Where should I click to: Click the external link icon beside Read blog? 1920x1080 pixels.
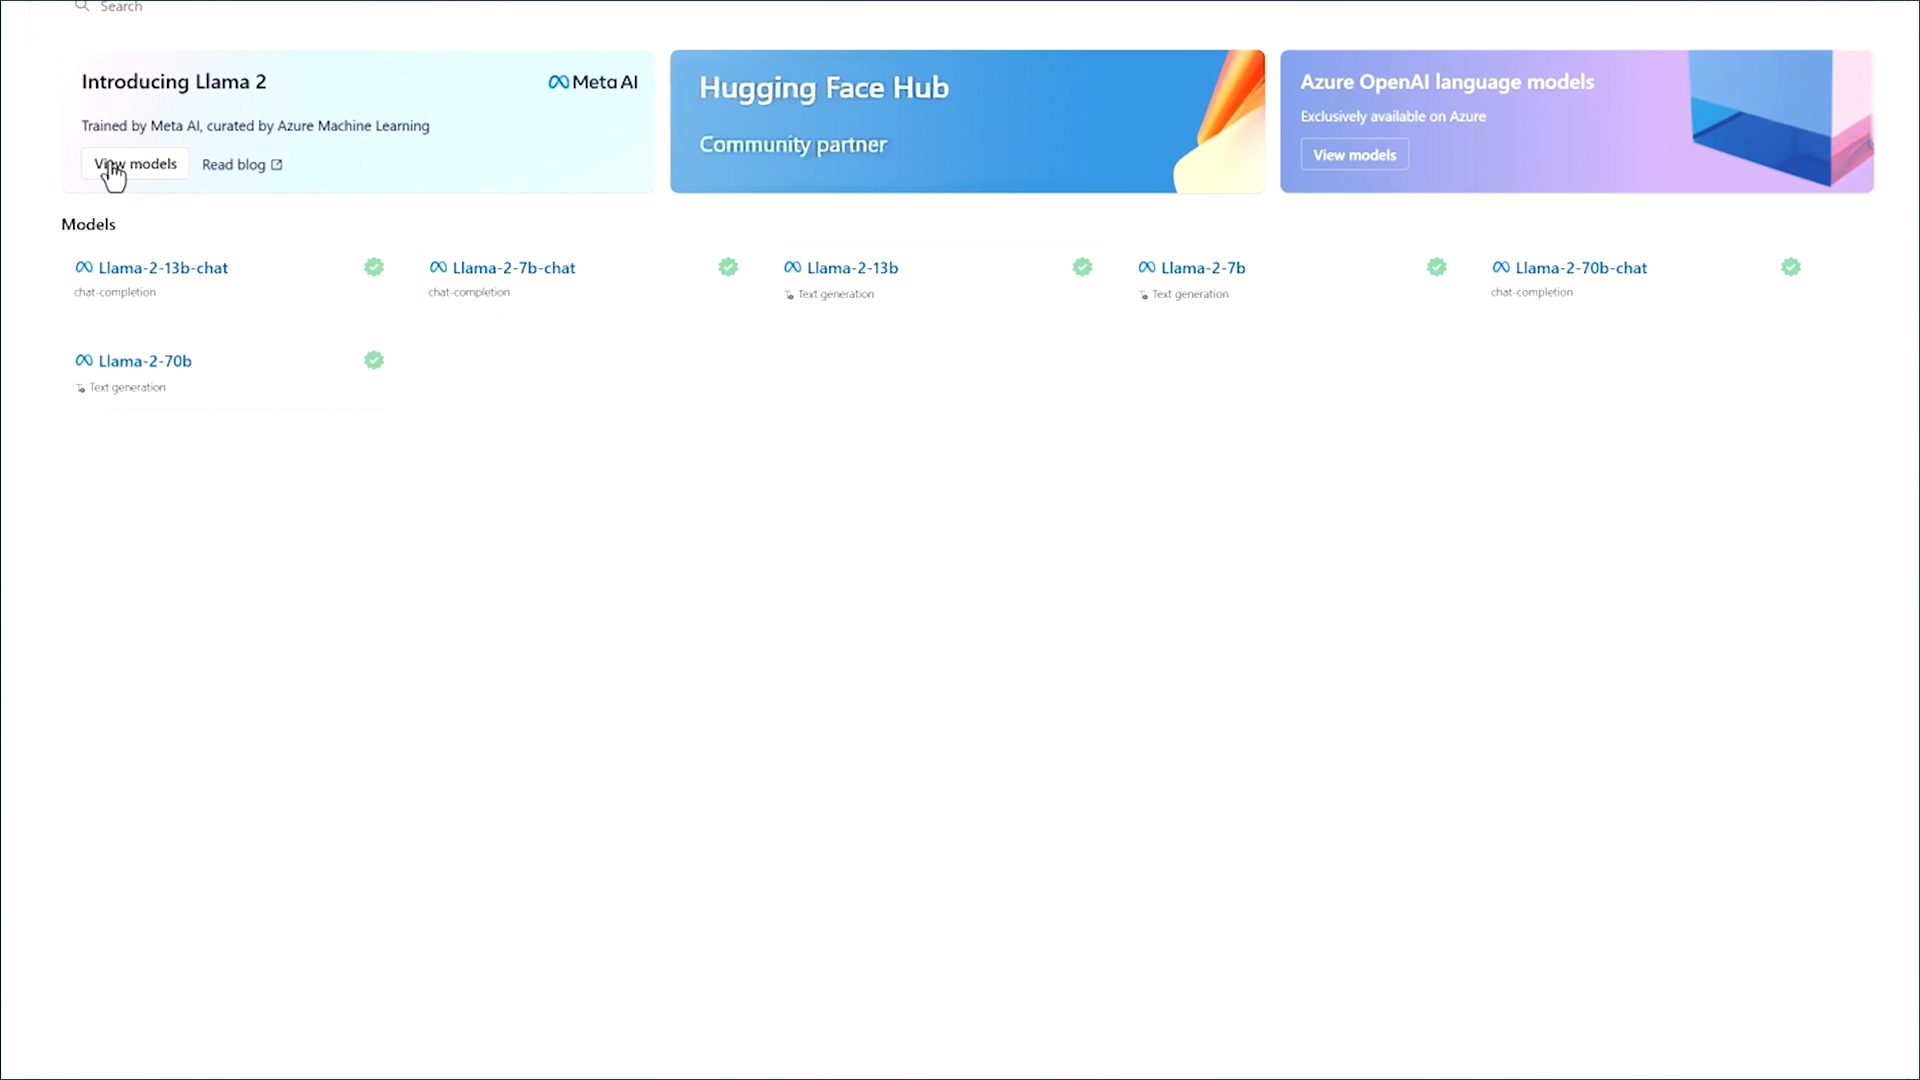click(x=277, y=165)
